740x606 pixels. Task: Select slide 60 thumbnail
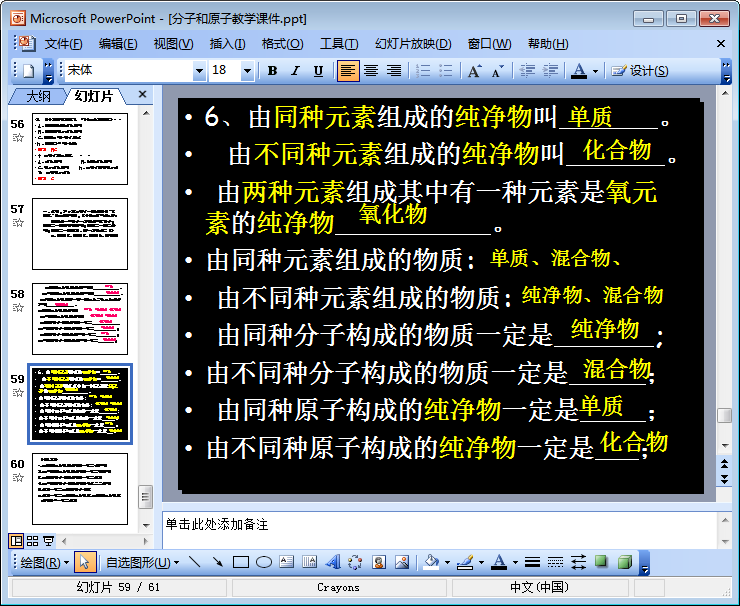(x=80, y=488)
